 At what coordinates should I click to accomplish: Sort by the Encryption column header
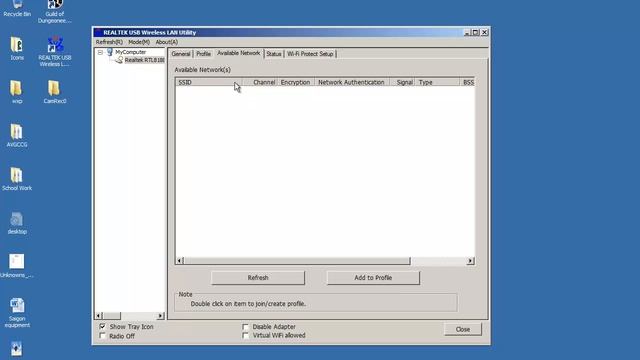click(x=296, y=82)
